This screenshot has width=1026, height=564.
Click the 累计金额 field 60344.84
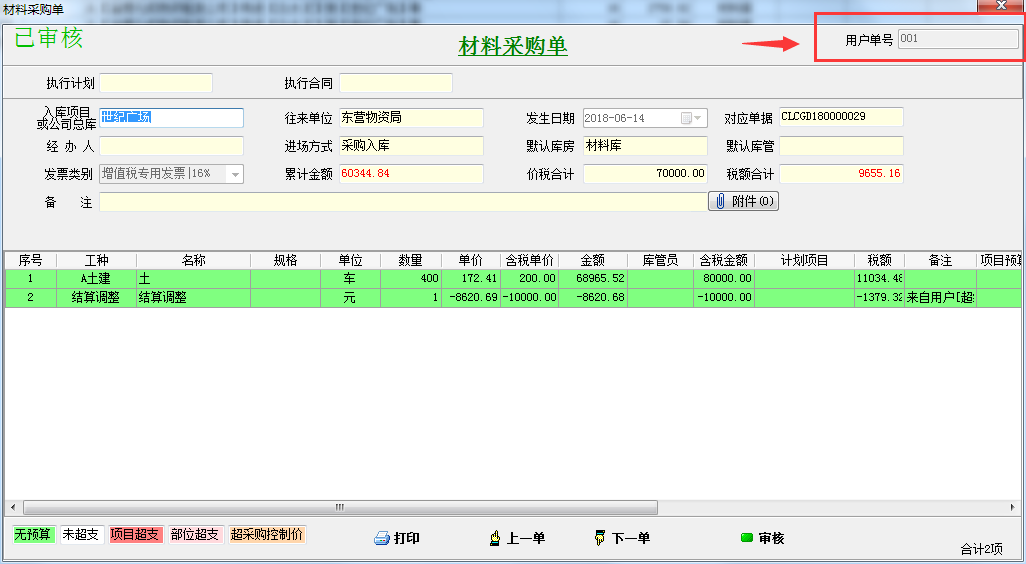click(412, 174)
